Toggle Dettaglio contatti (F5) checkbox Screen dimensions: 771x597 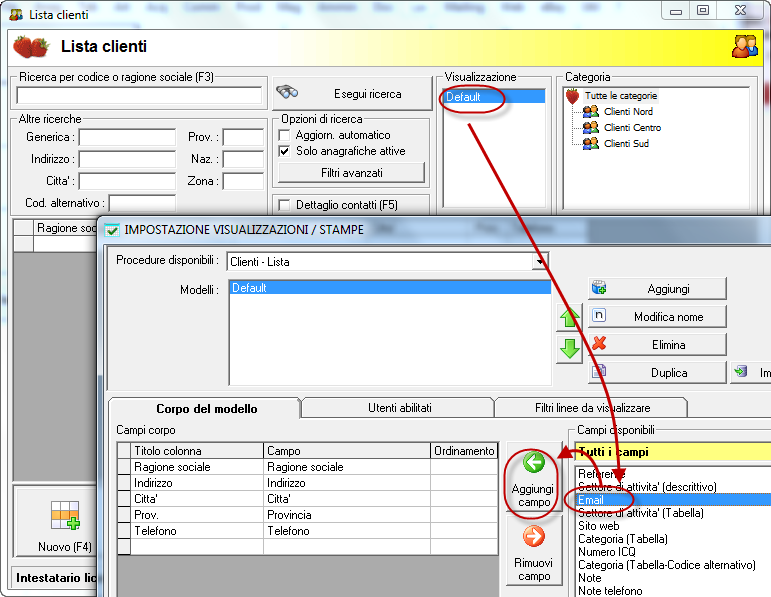284,205
